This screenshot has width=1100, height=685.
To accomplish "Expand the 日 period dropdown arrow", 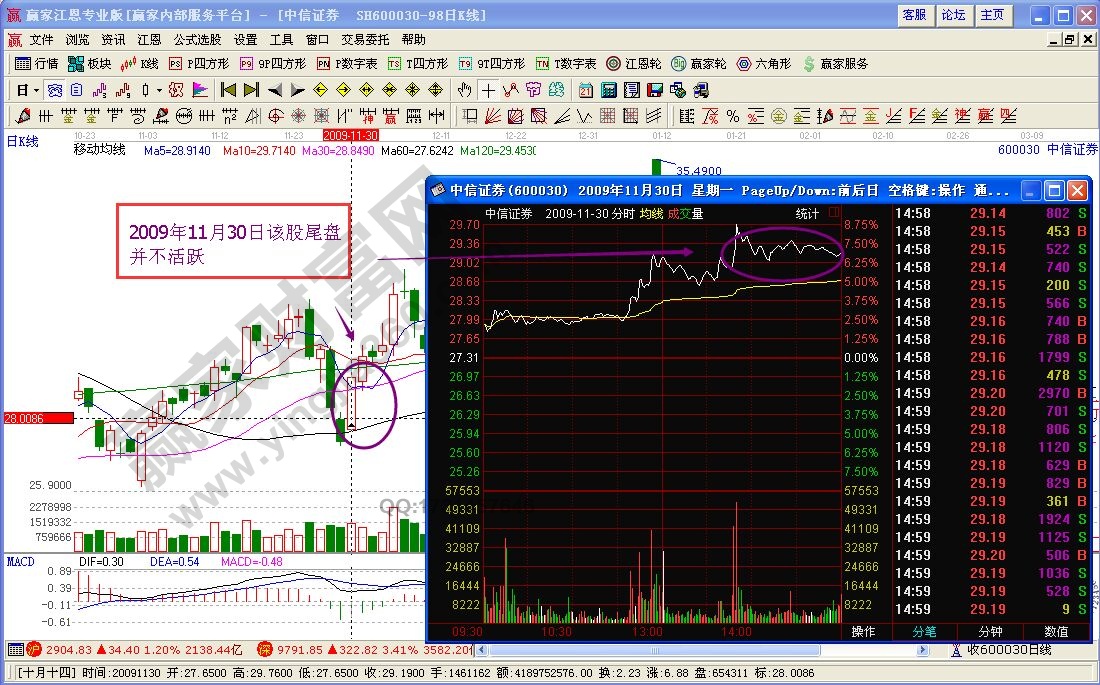I will coord(35,90).
